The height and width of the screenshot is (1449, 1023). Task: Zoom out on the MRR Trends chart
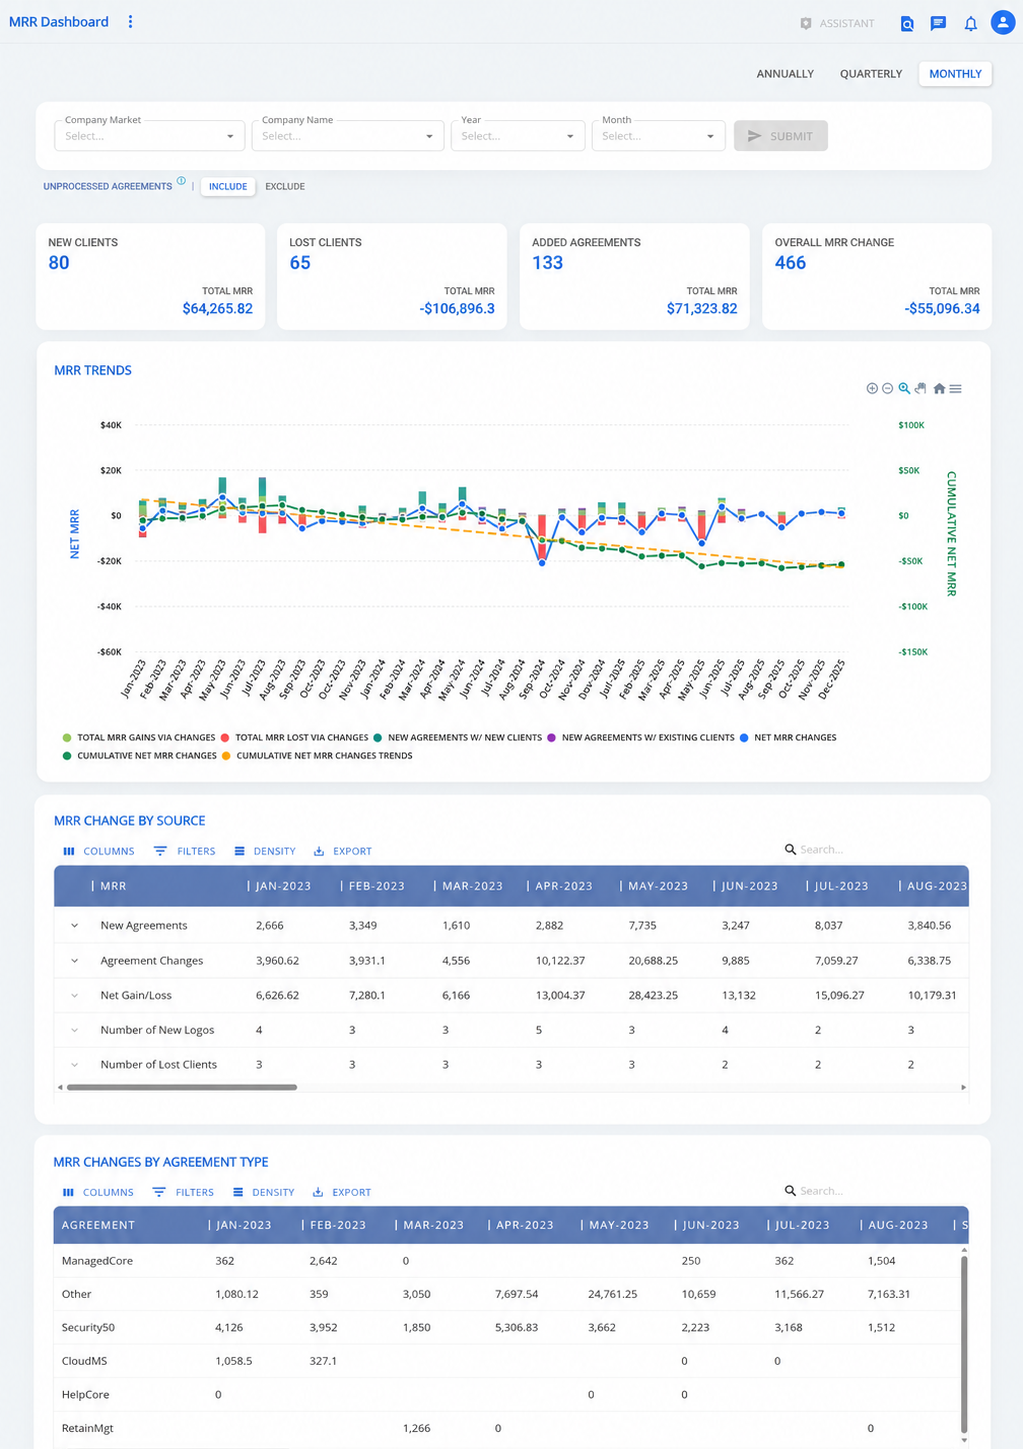tap(887, 389)
